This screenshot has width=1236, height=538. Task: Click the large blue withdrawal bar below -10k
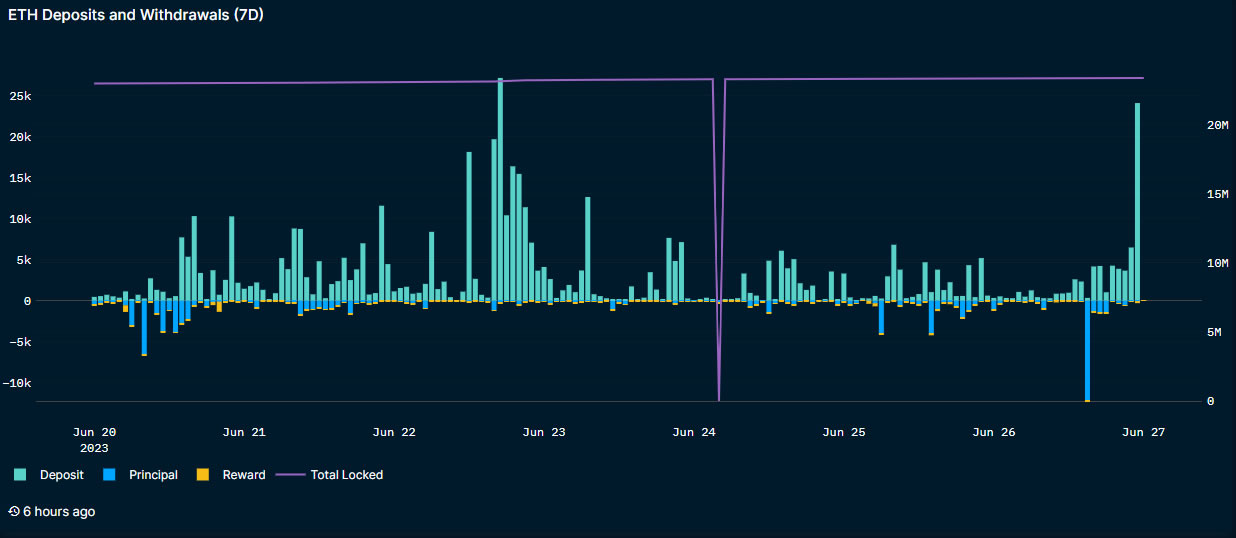[x=1087, y=350]
